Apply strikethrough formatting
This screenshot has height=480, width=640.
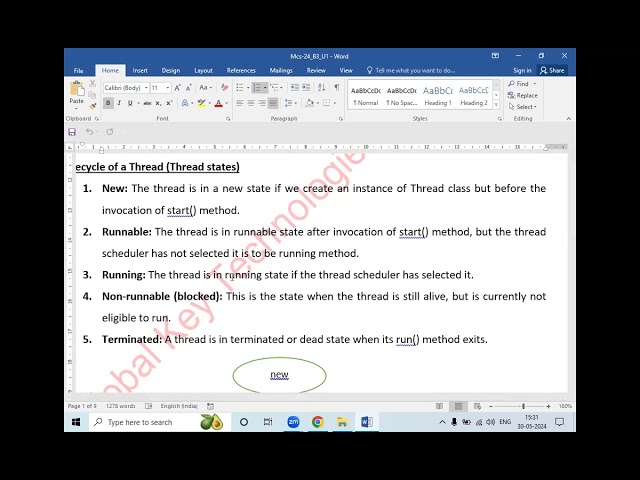coord(147,103)
